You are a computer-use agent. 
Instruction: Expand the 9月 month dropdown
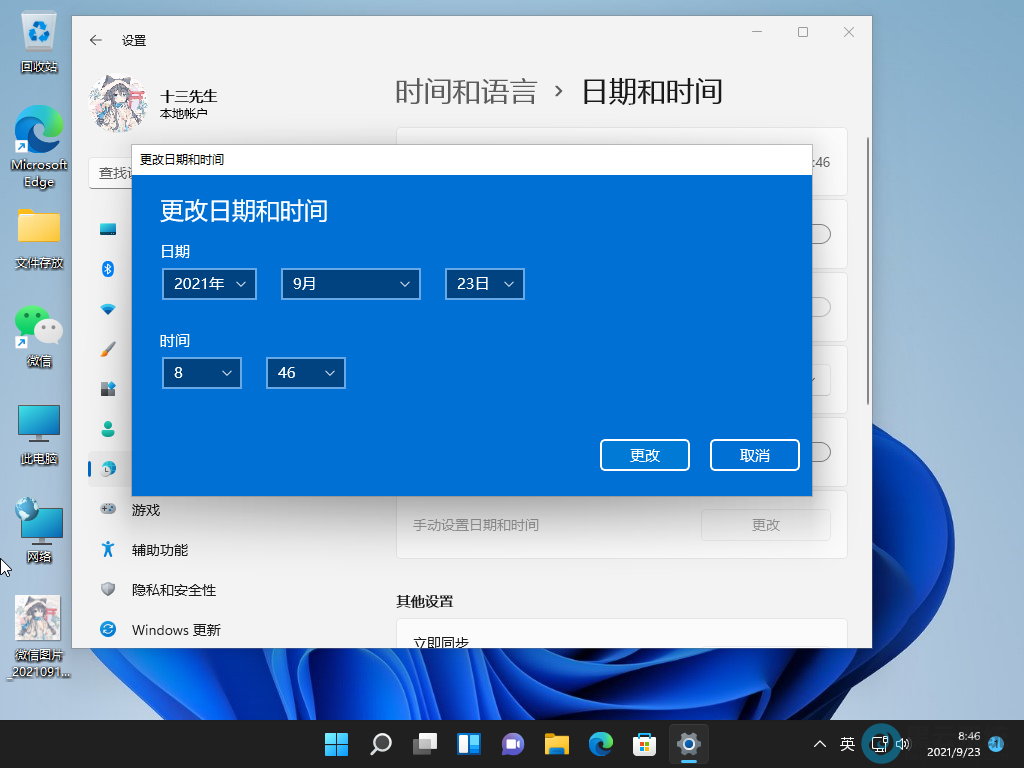pos(350,284)
